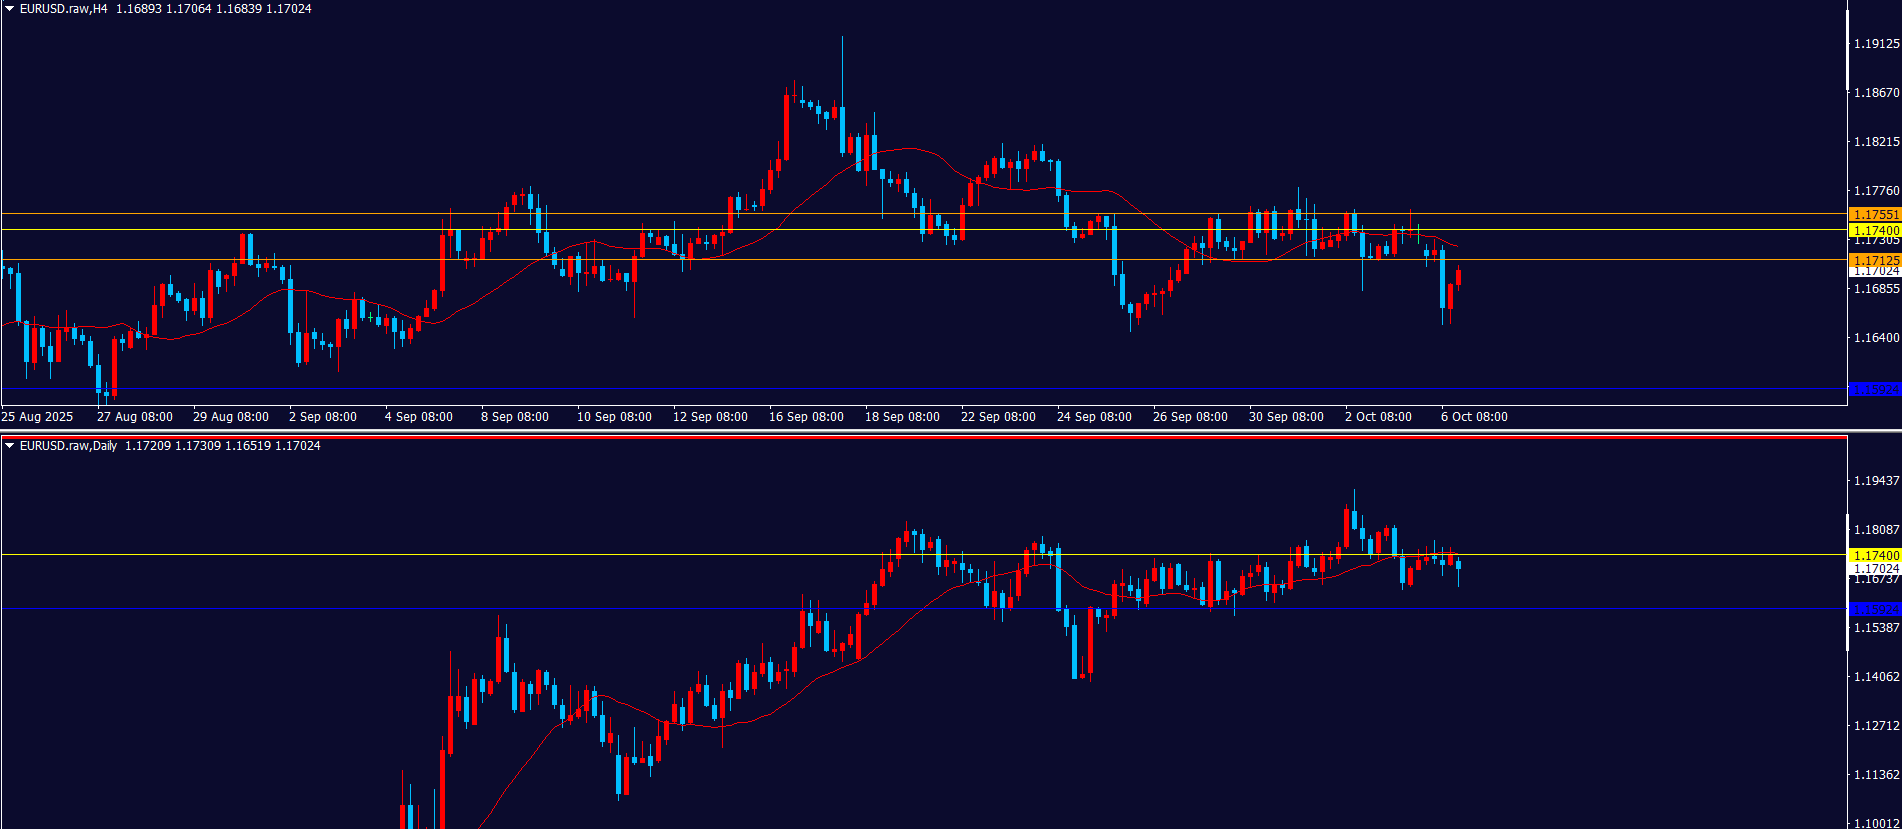Click the 1.19437 Daily price scale value
The width and height of the screenshot is (1902, 829).
coord(1876,481)
